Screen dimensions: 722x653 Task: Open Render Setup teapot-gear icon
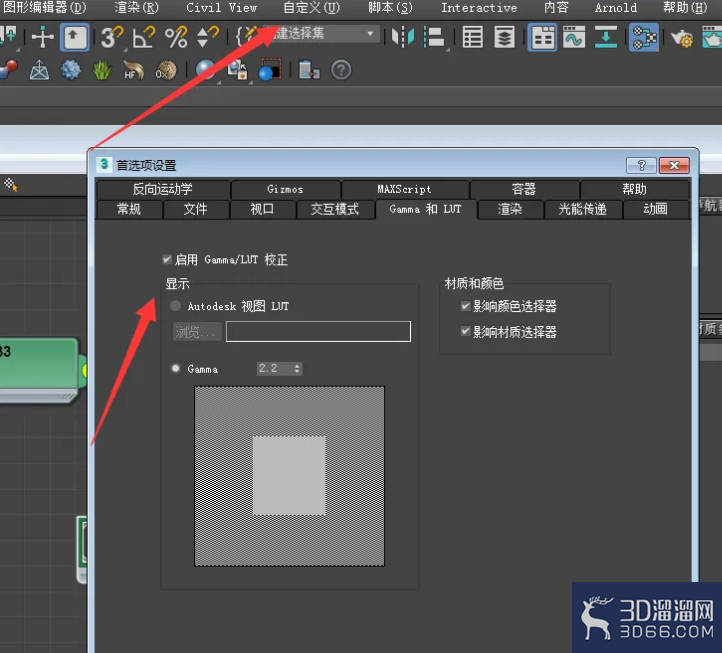click(x=681, y=38)
